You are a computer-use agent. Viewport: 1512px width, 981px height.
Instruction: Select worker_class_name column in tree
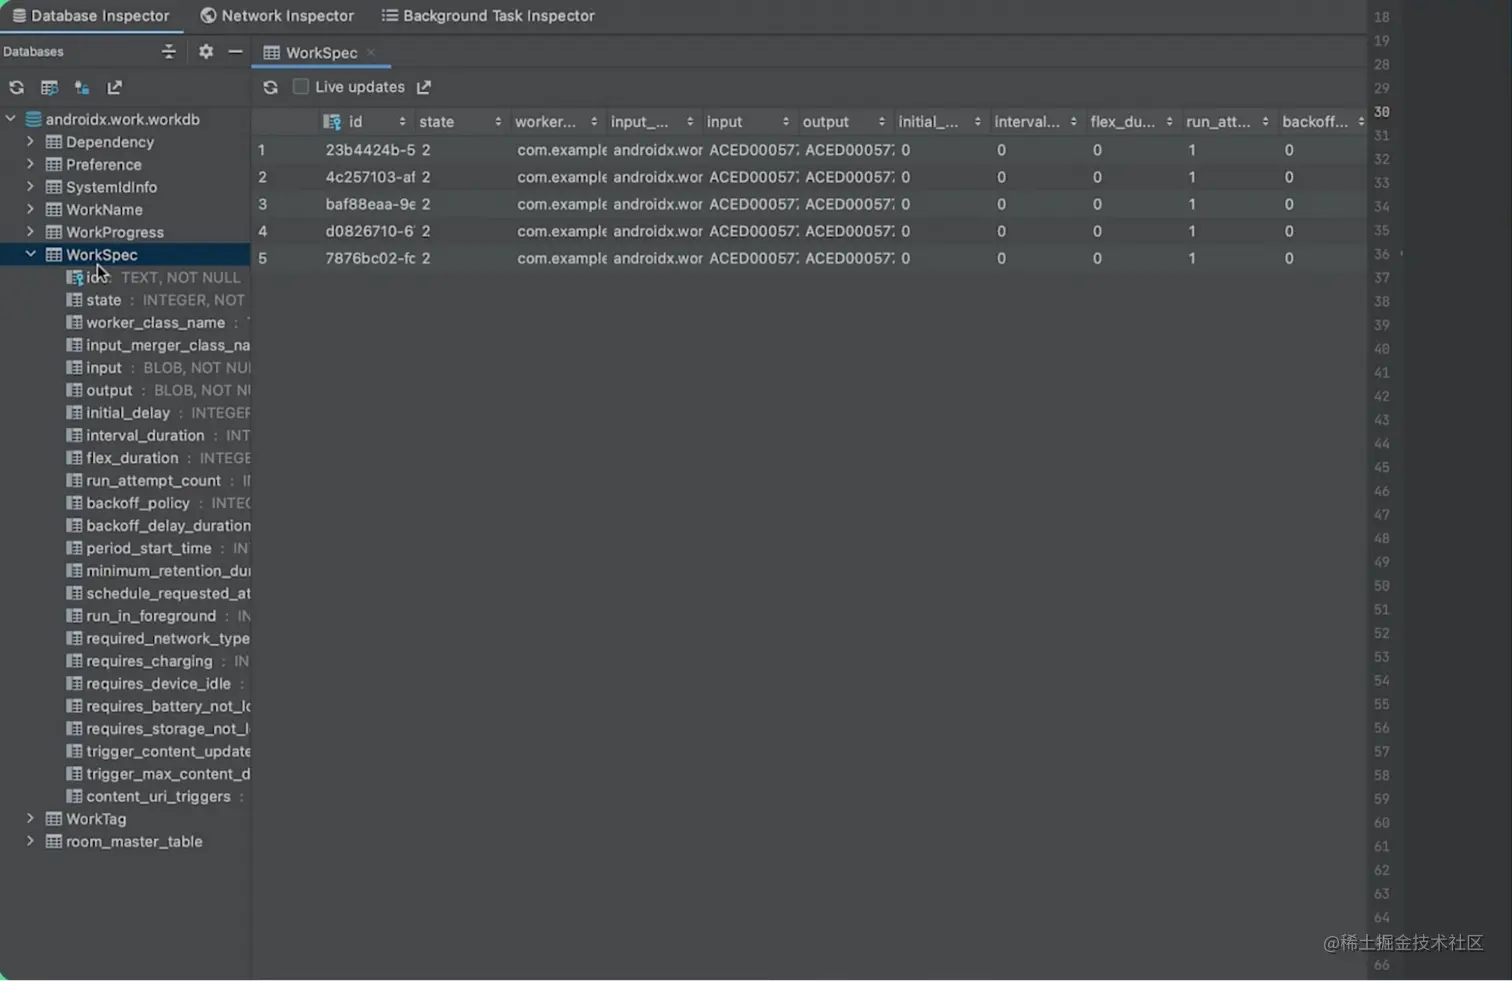[156, 323]
